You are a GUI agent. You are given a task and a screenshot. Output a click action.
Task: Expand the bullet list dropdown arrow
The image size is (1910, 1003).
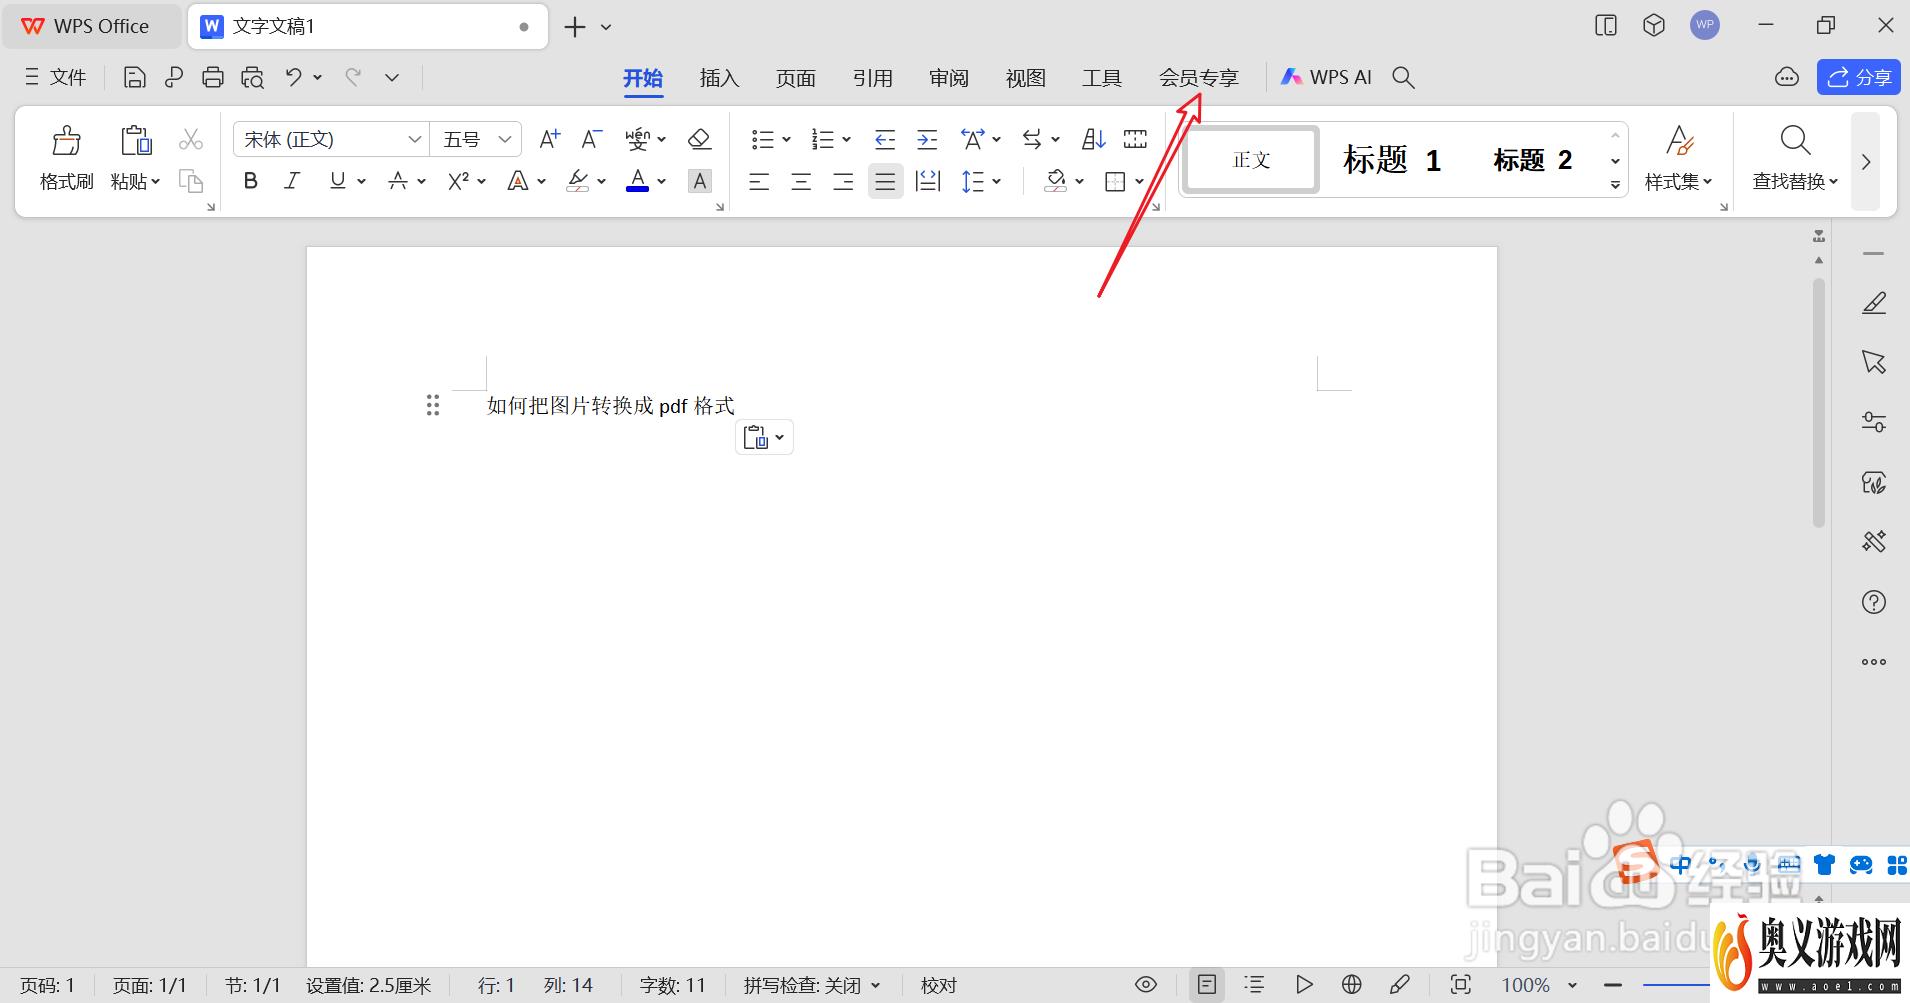click(786, 140)
